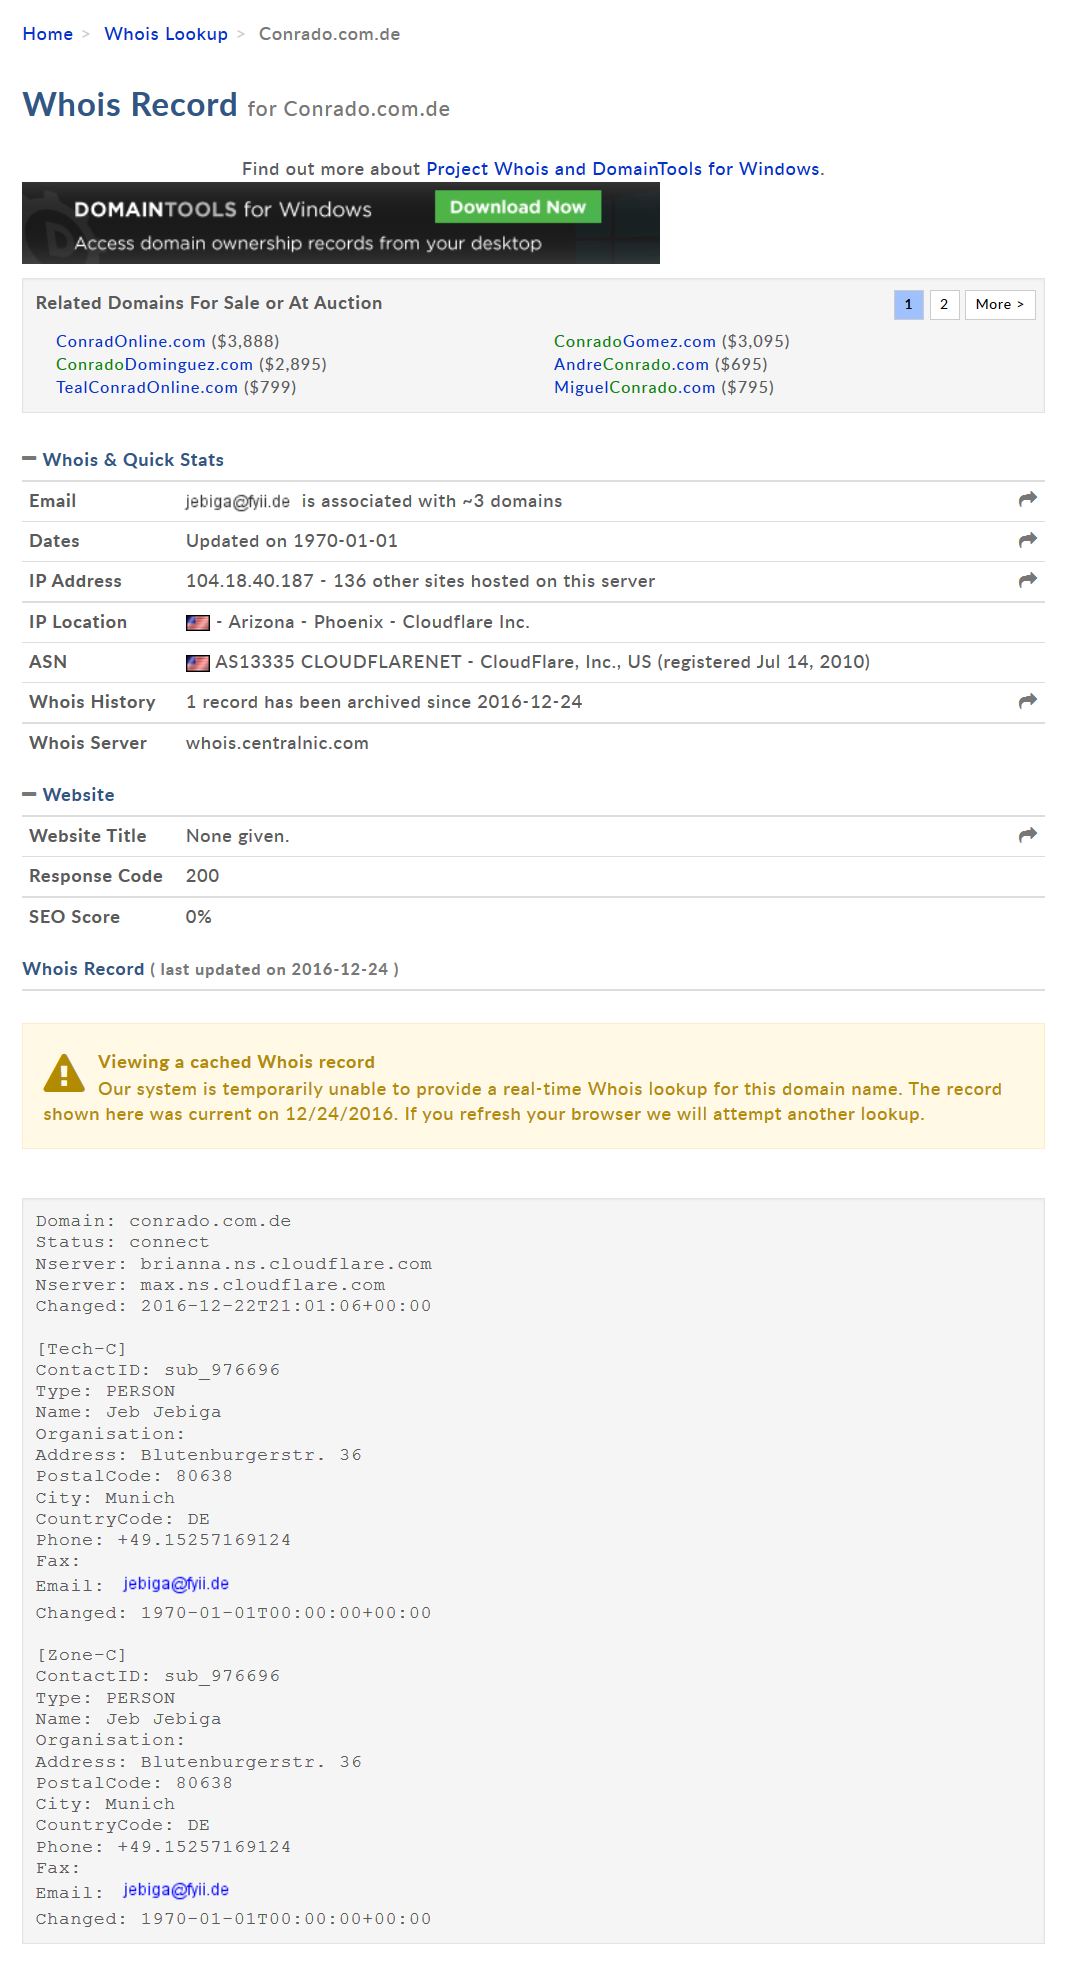Click whois.centralnic.com server text
This screenshot has width=1071, height=1974.
(277, 743)
